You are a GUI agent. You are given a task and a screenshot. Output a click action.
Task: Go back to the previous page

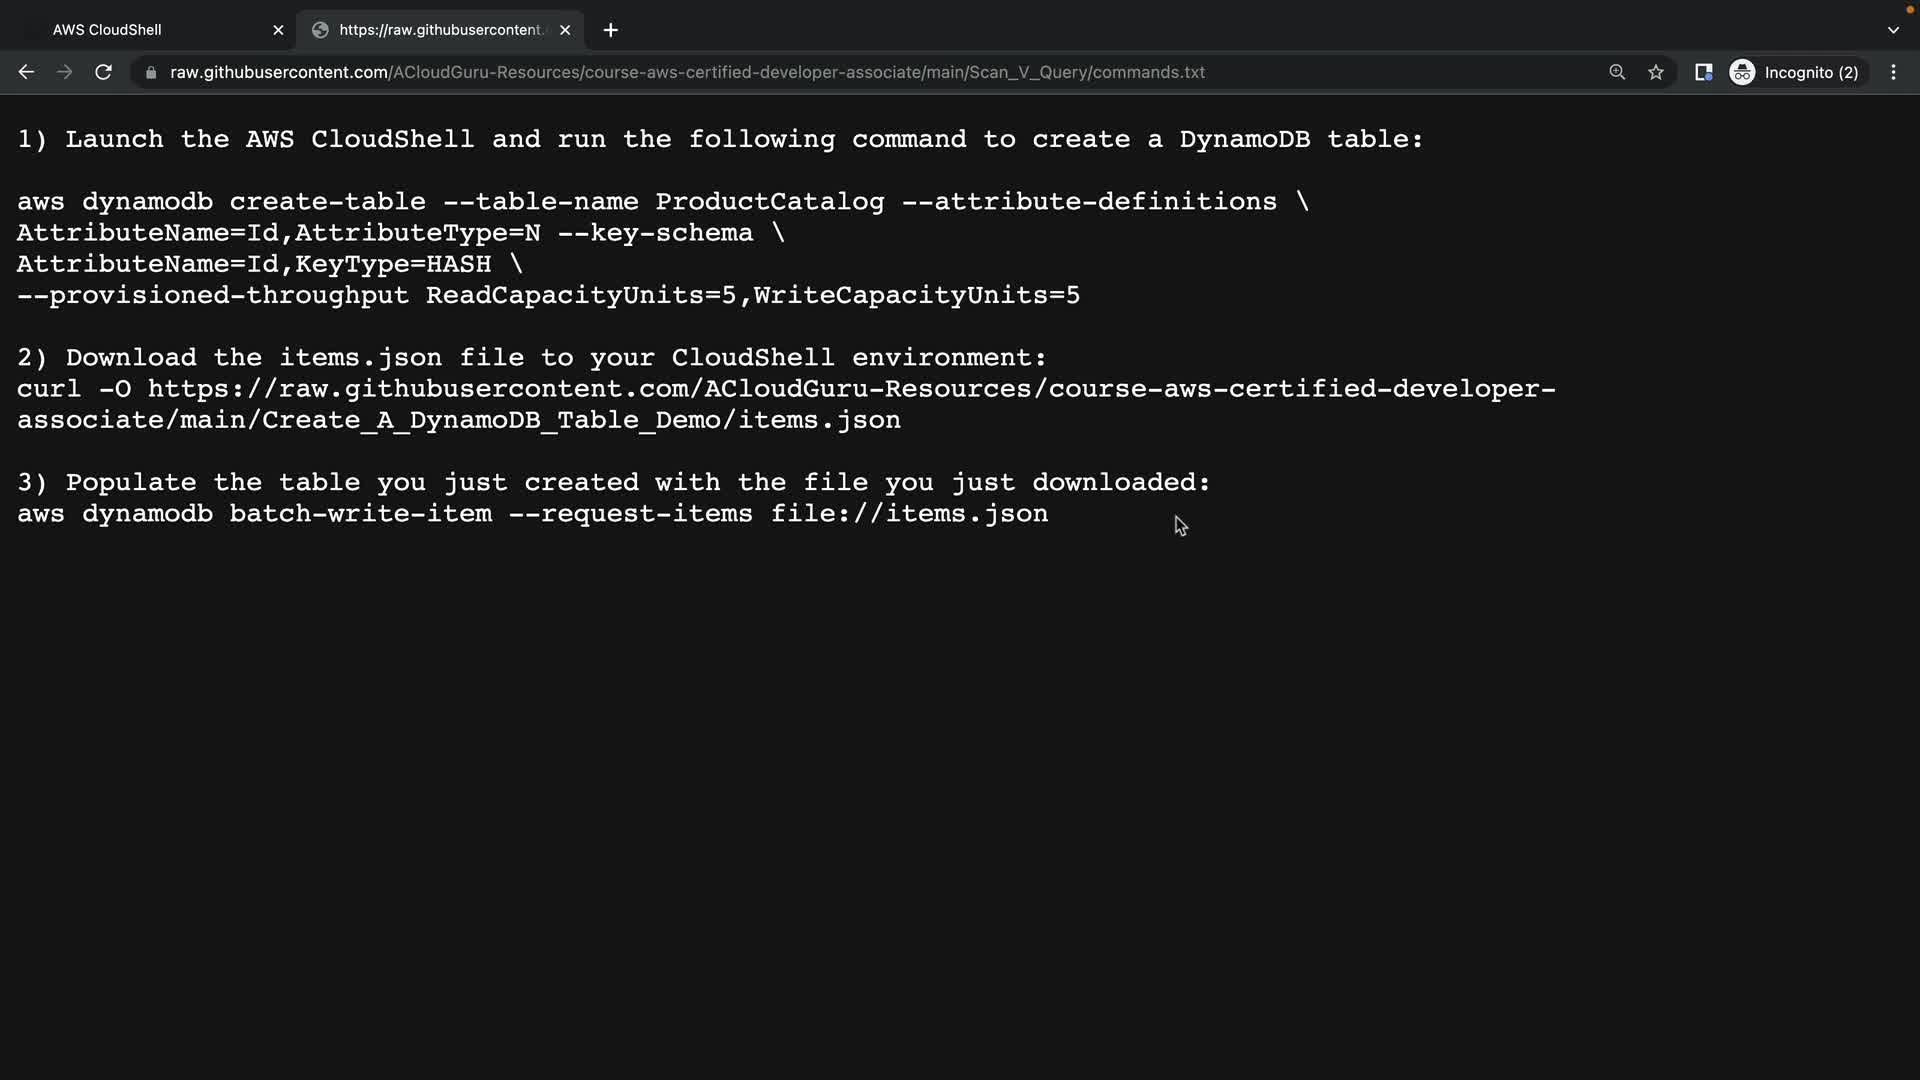pos(26,72)
